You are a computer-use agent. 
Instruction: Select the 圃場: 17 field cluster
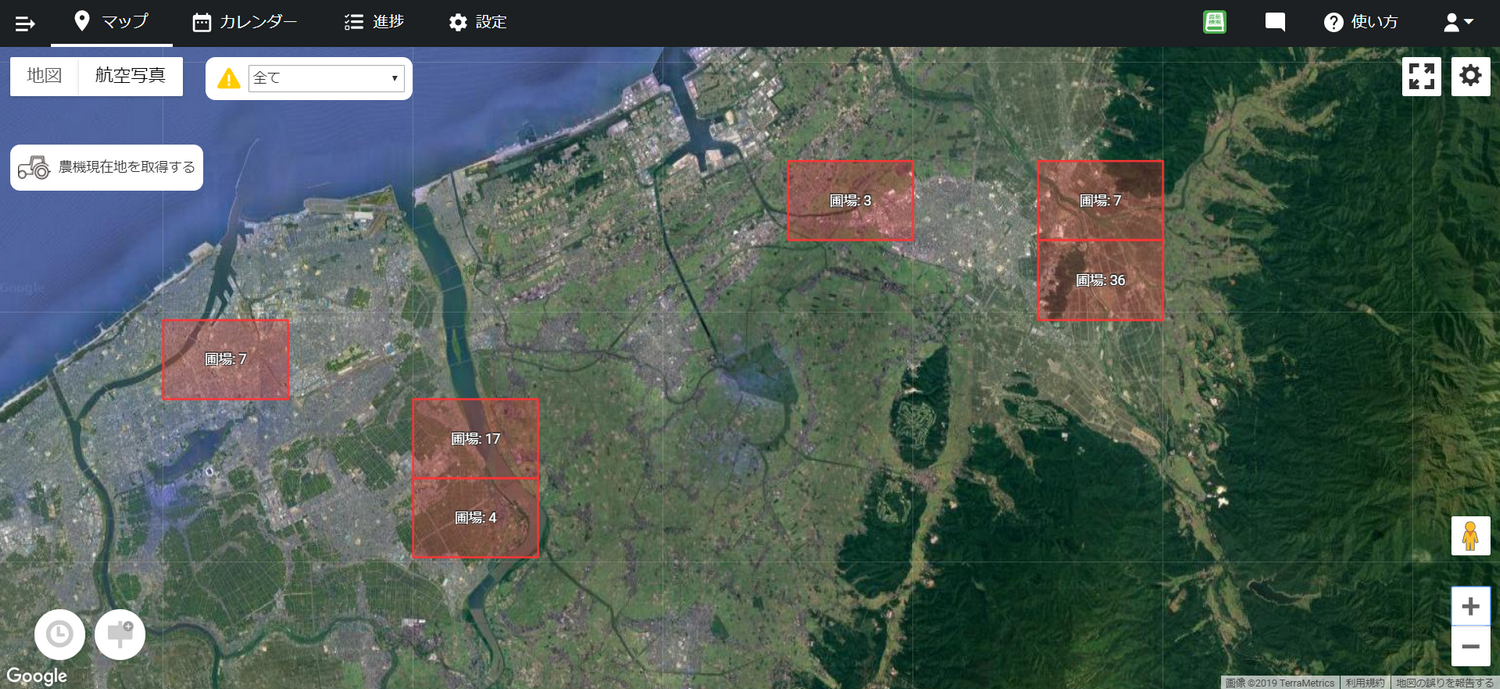tap(475, 438)
